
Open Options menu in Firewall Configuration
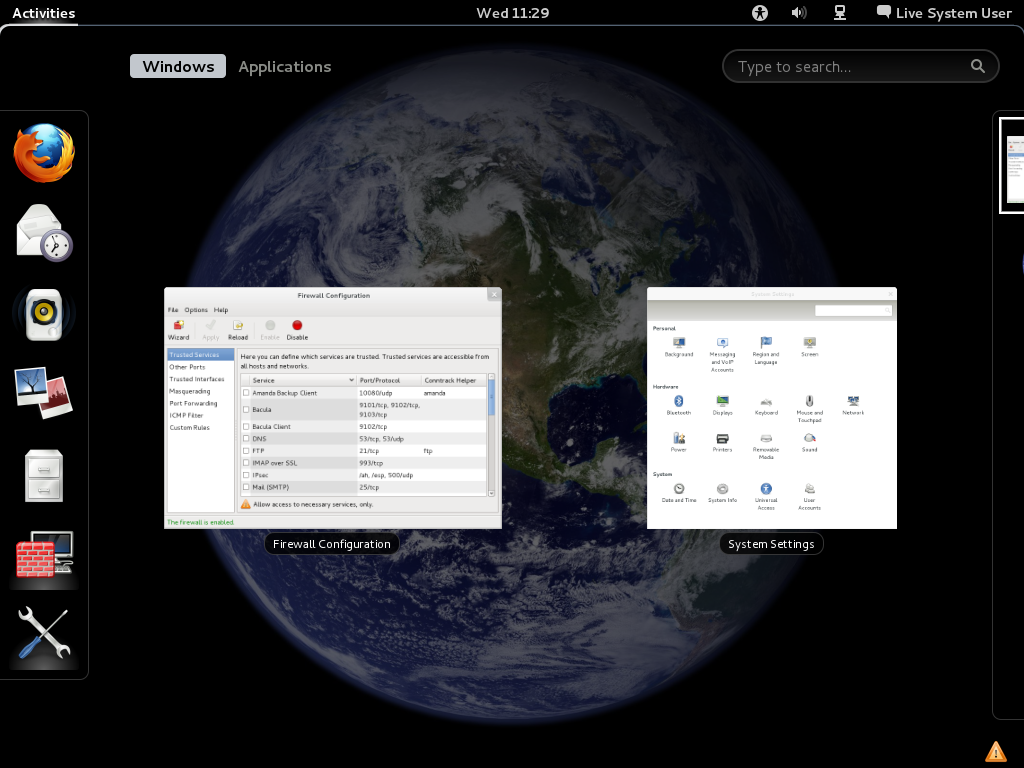coord(196,310)
